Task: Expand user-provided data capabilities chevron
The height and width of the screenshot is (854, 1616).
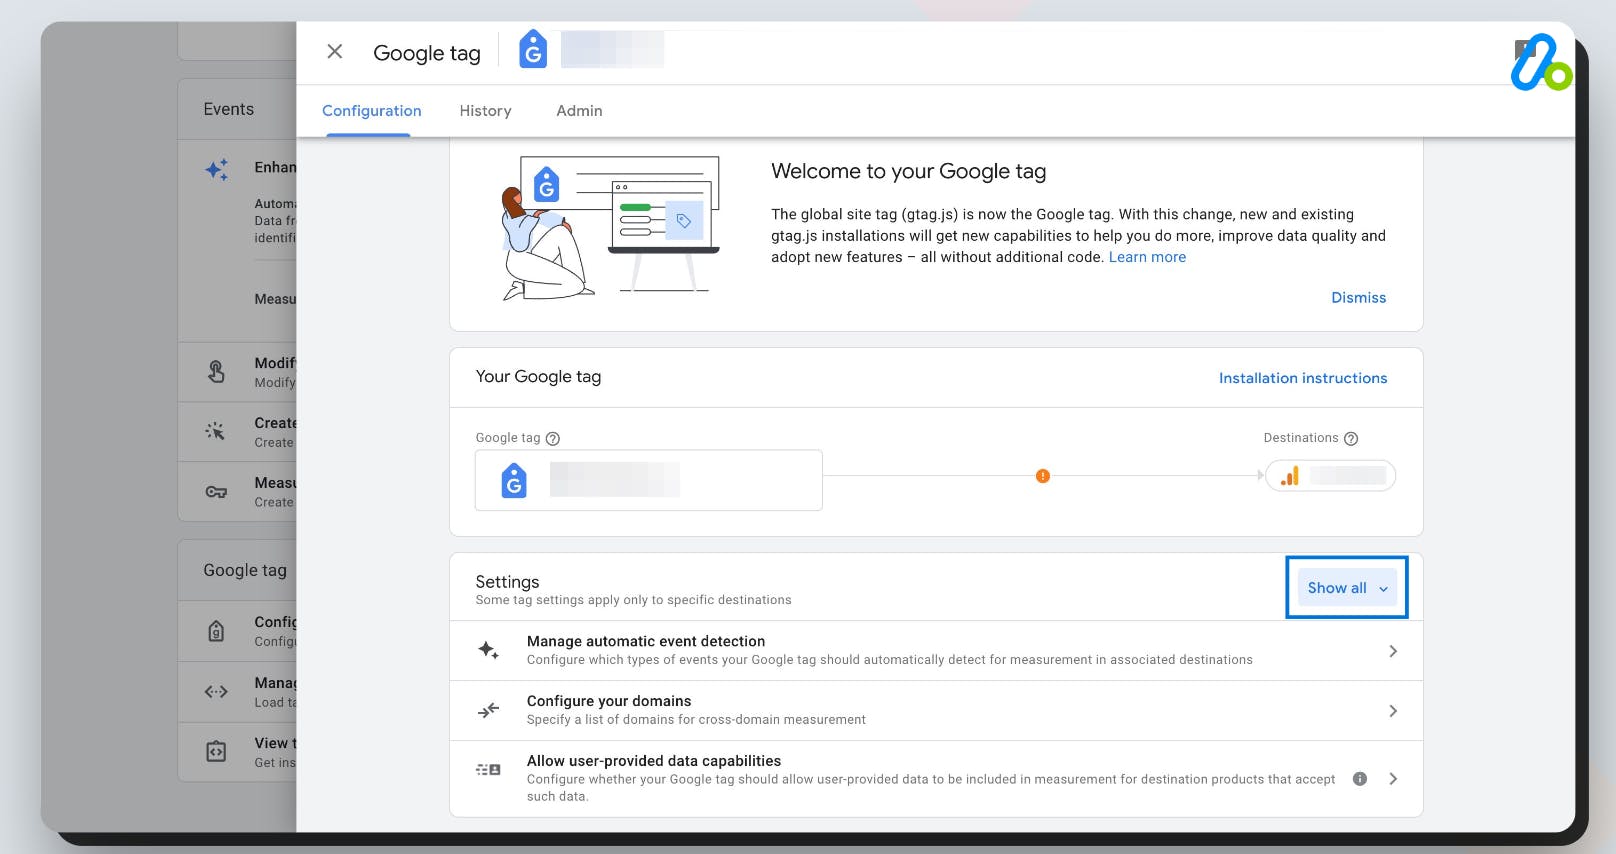Action: (x=1393, y=779)
